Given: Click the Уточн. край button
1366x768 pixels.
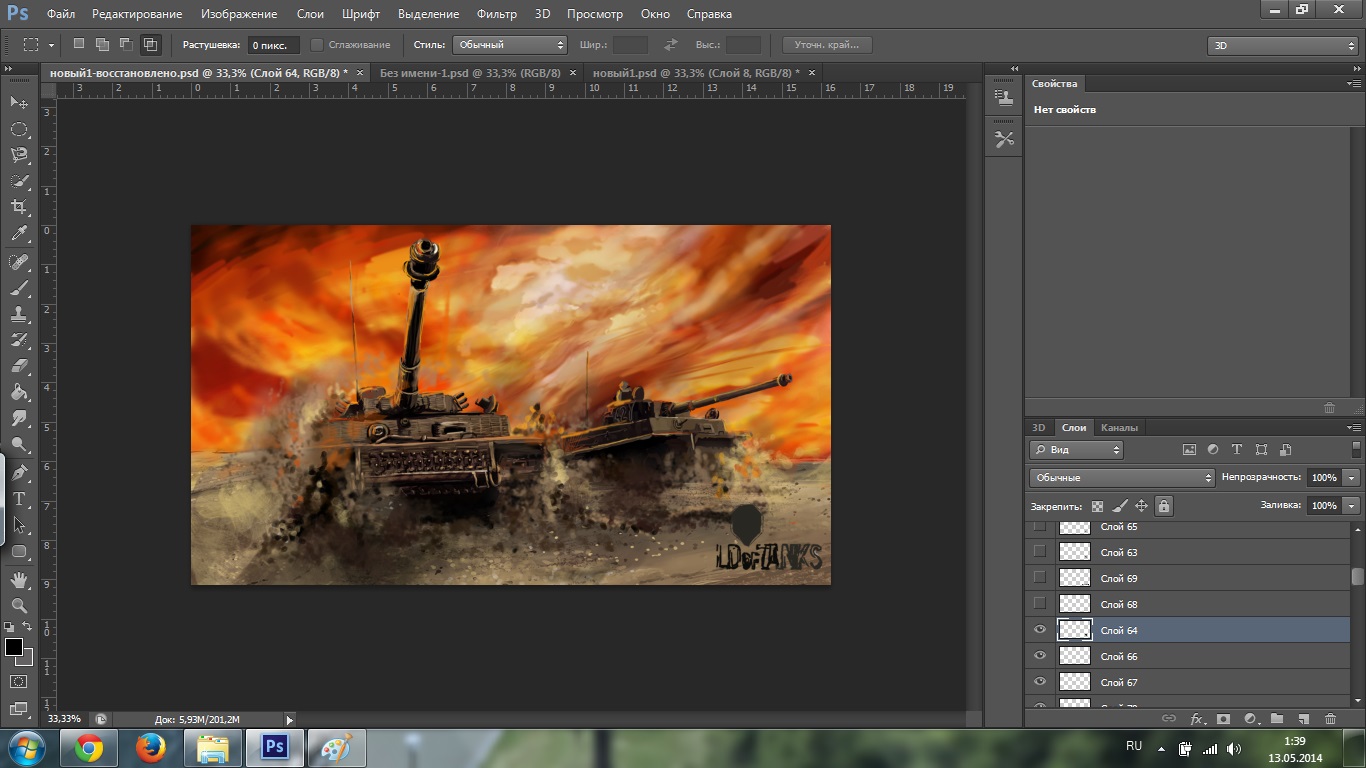Looking at the screenshot, I should 827,45.
